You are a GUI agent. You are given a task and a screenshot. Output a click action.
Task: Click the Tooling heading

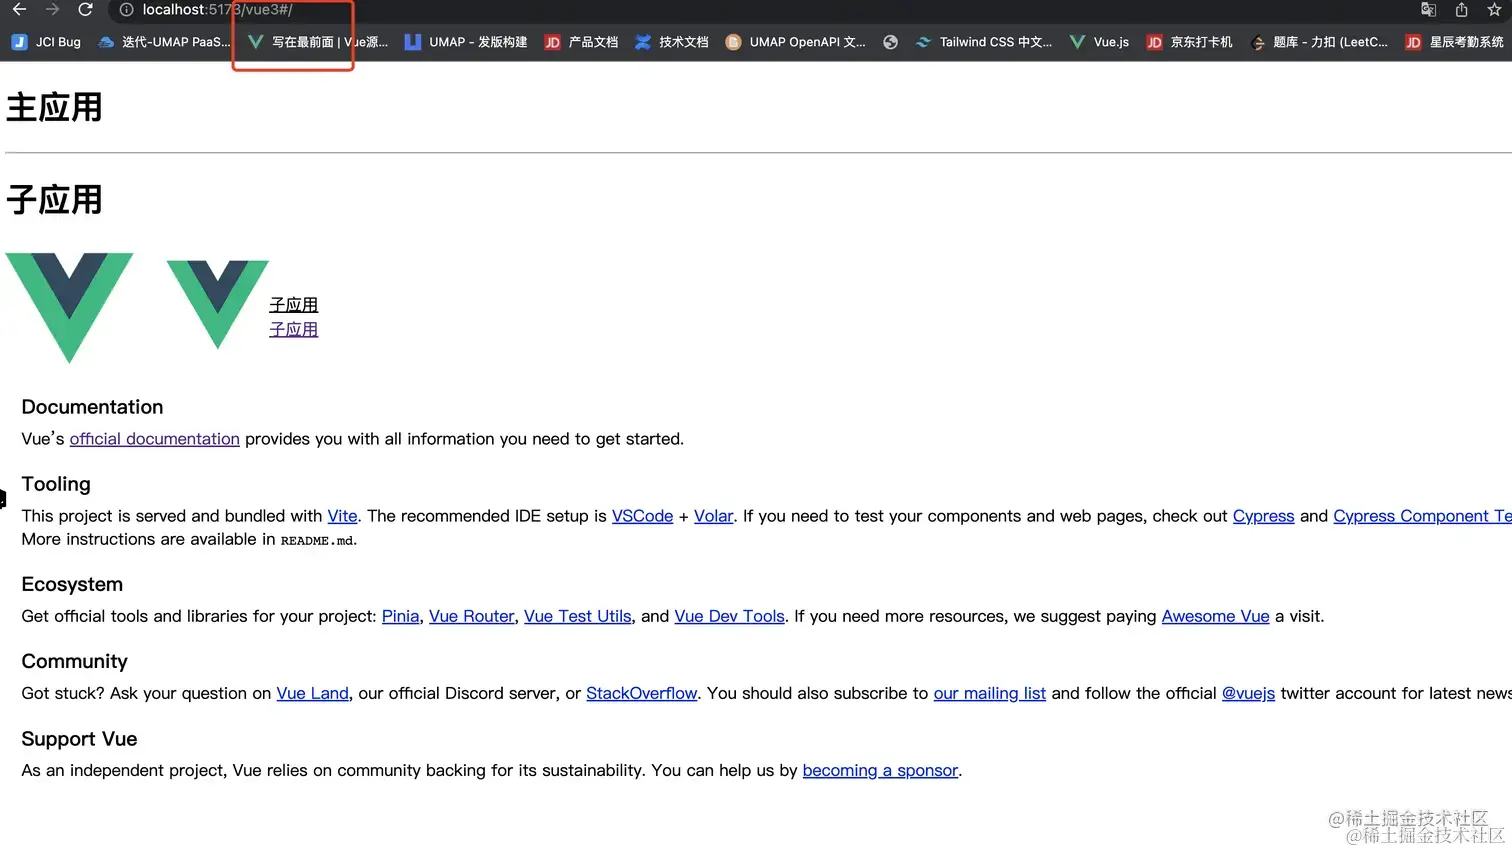coord(56,484)
